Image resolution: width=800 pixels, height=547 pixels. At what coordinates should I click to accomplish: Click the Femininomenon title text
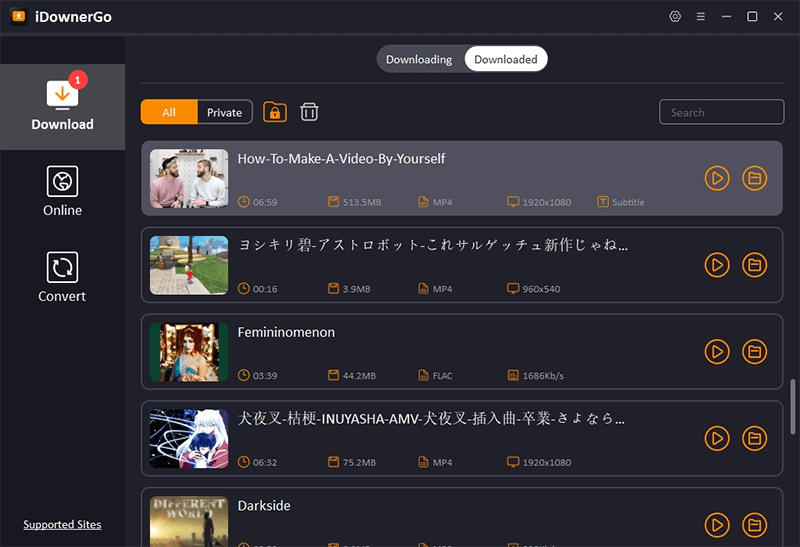(286, 332)
